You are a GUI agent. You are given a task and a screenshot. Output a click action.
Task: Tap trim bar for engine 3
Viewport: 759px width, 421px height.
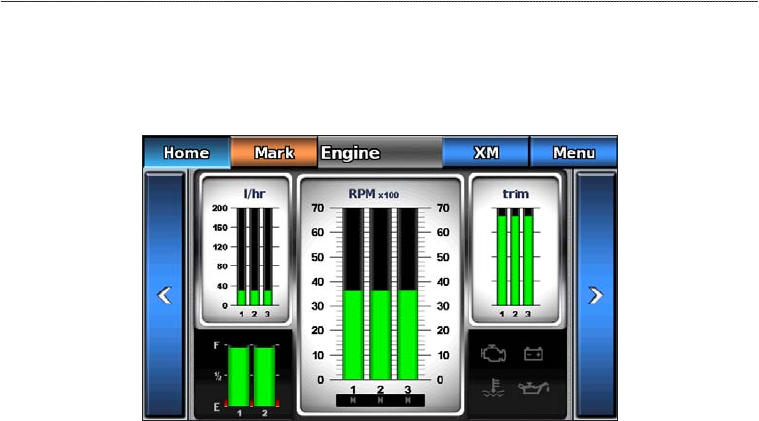click(528, 257)
